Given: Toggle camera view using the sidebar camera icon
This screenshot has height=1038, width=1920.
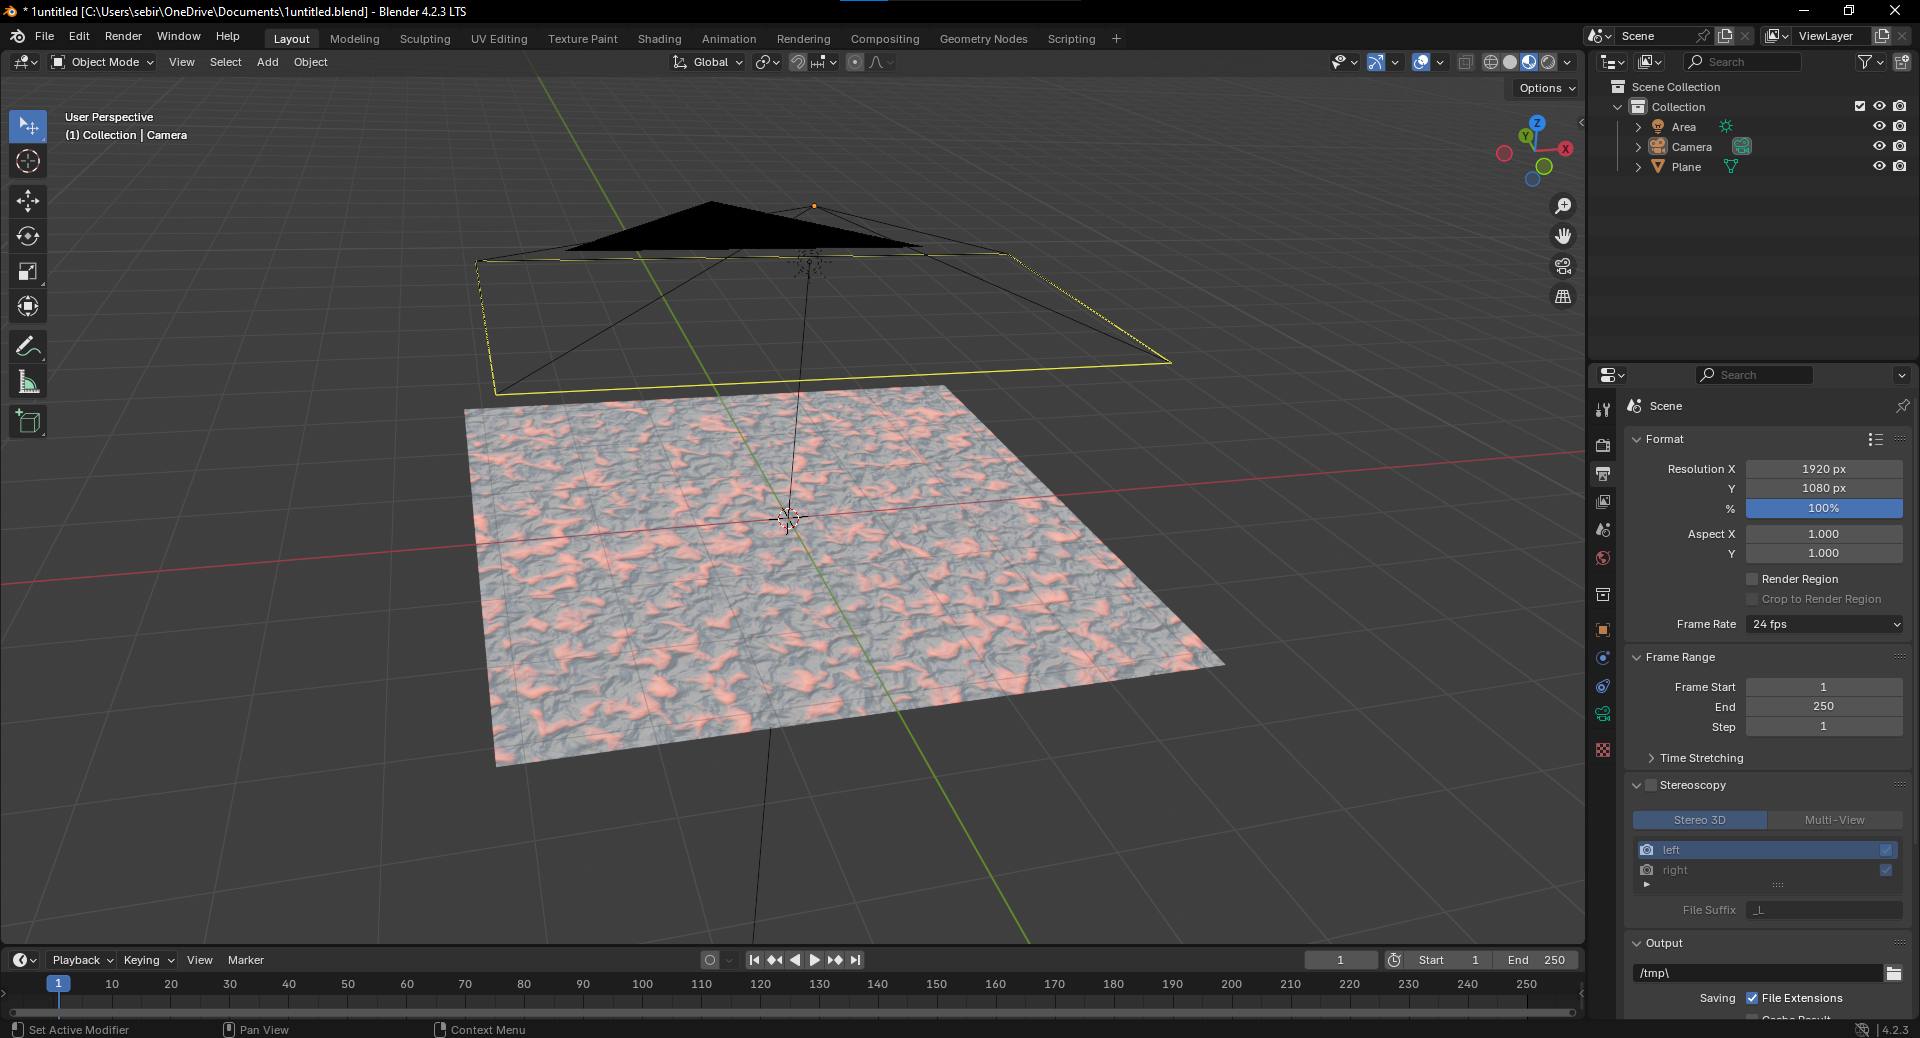Looking at the screenshot, I should [x=1562, y=266].
